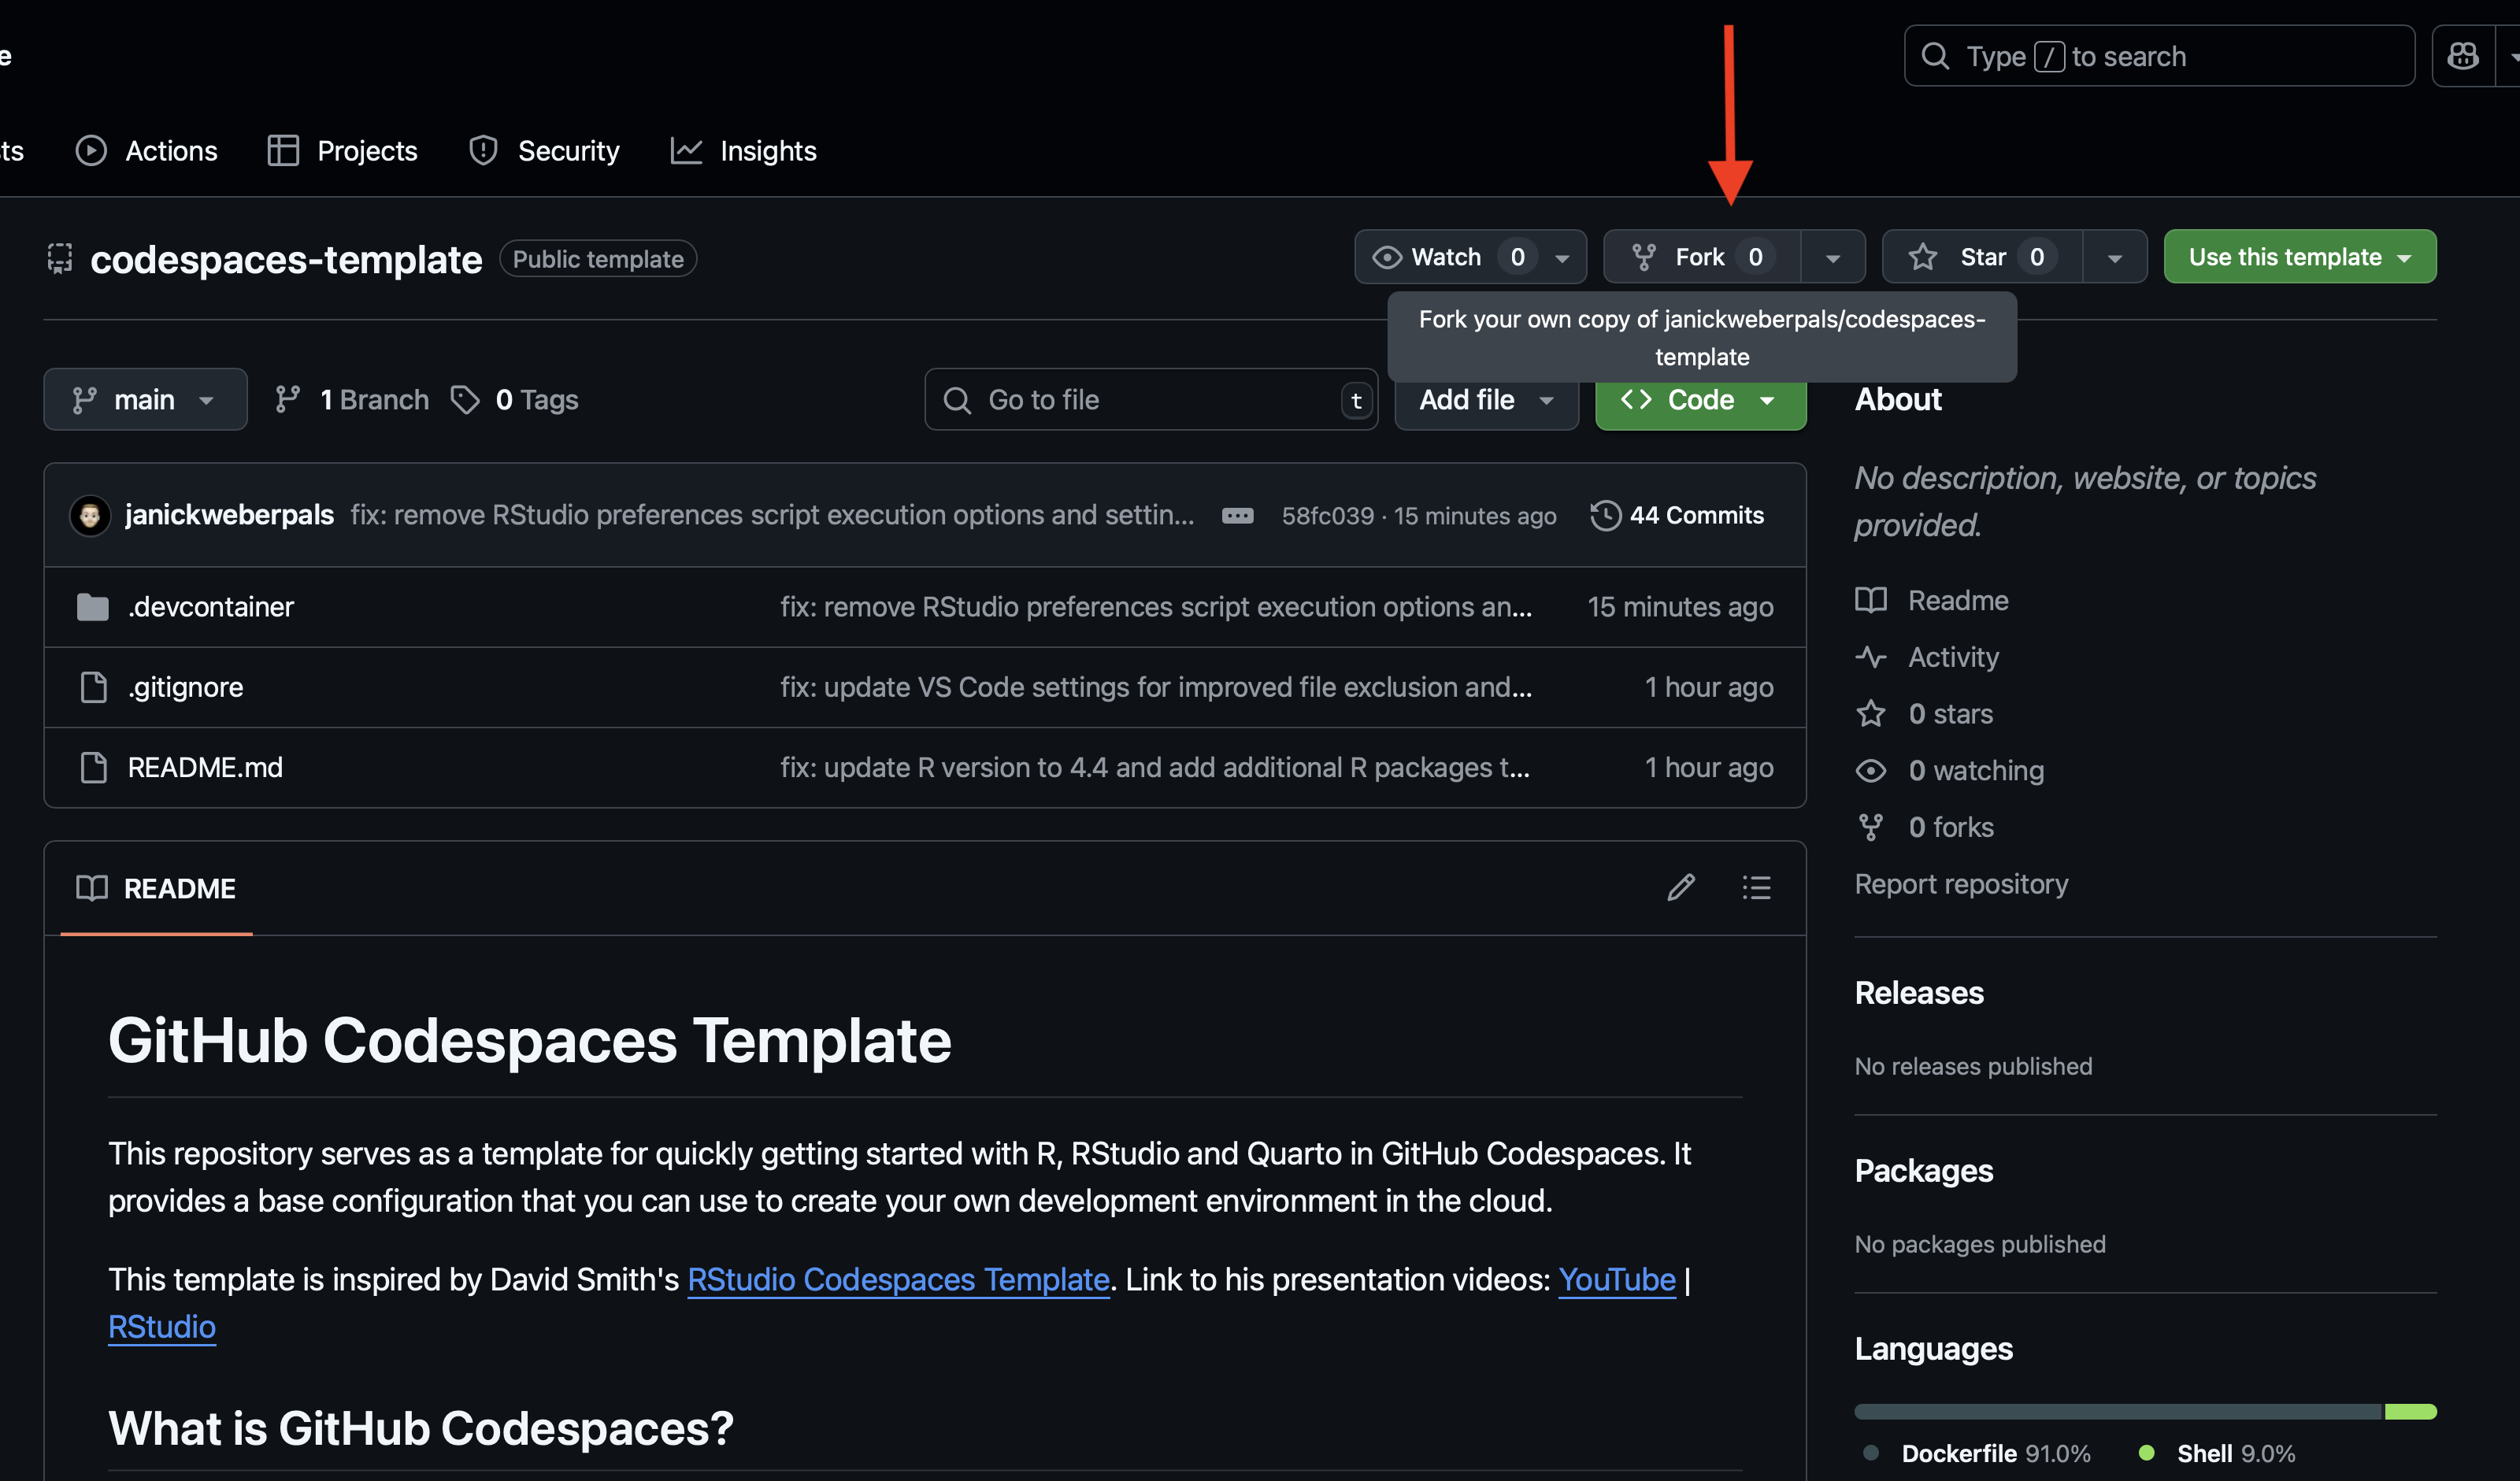Click the 0 stars link
The width and height of the screenshot is (2520, 1481).
[1924, 714]
